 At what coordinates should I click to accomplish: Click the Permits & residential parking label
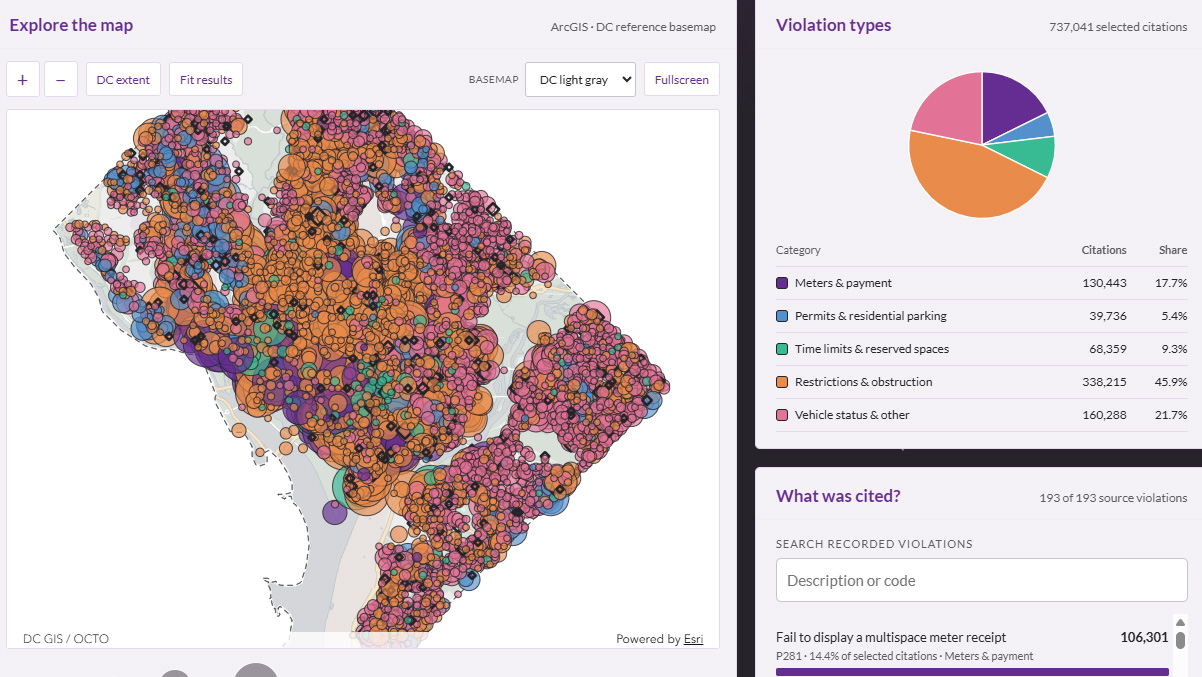pyautogui.click(x=871, y=316)
